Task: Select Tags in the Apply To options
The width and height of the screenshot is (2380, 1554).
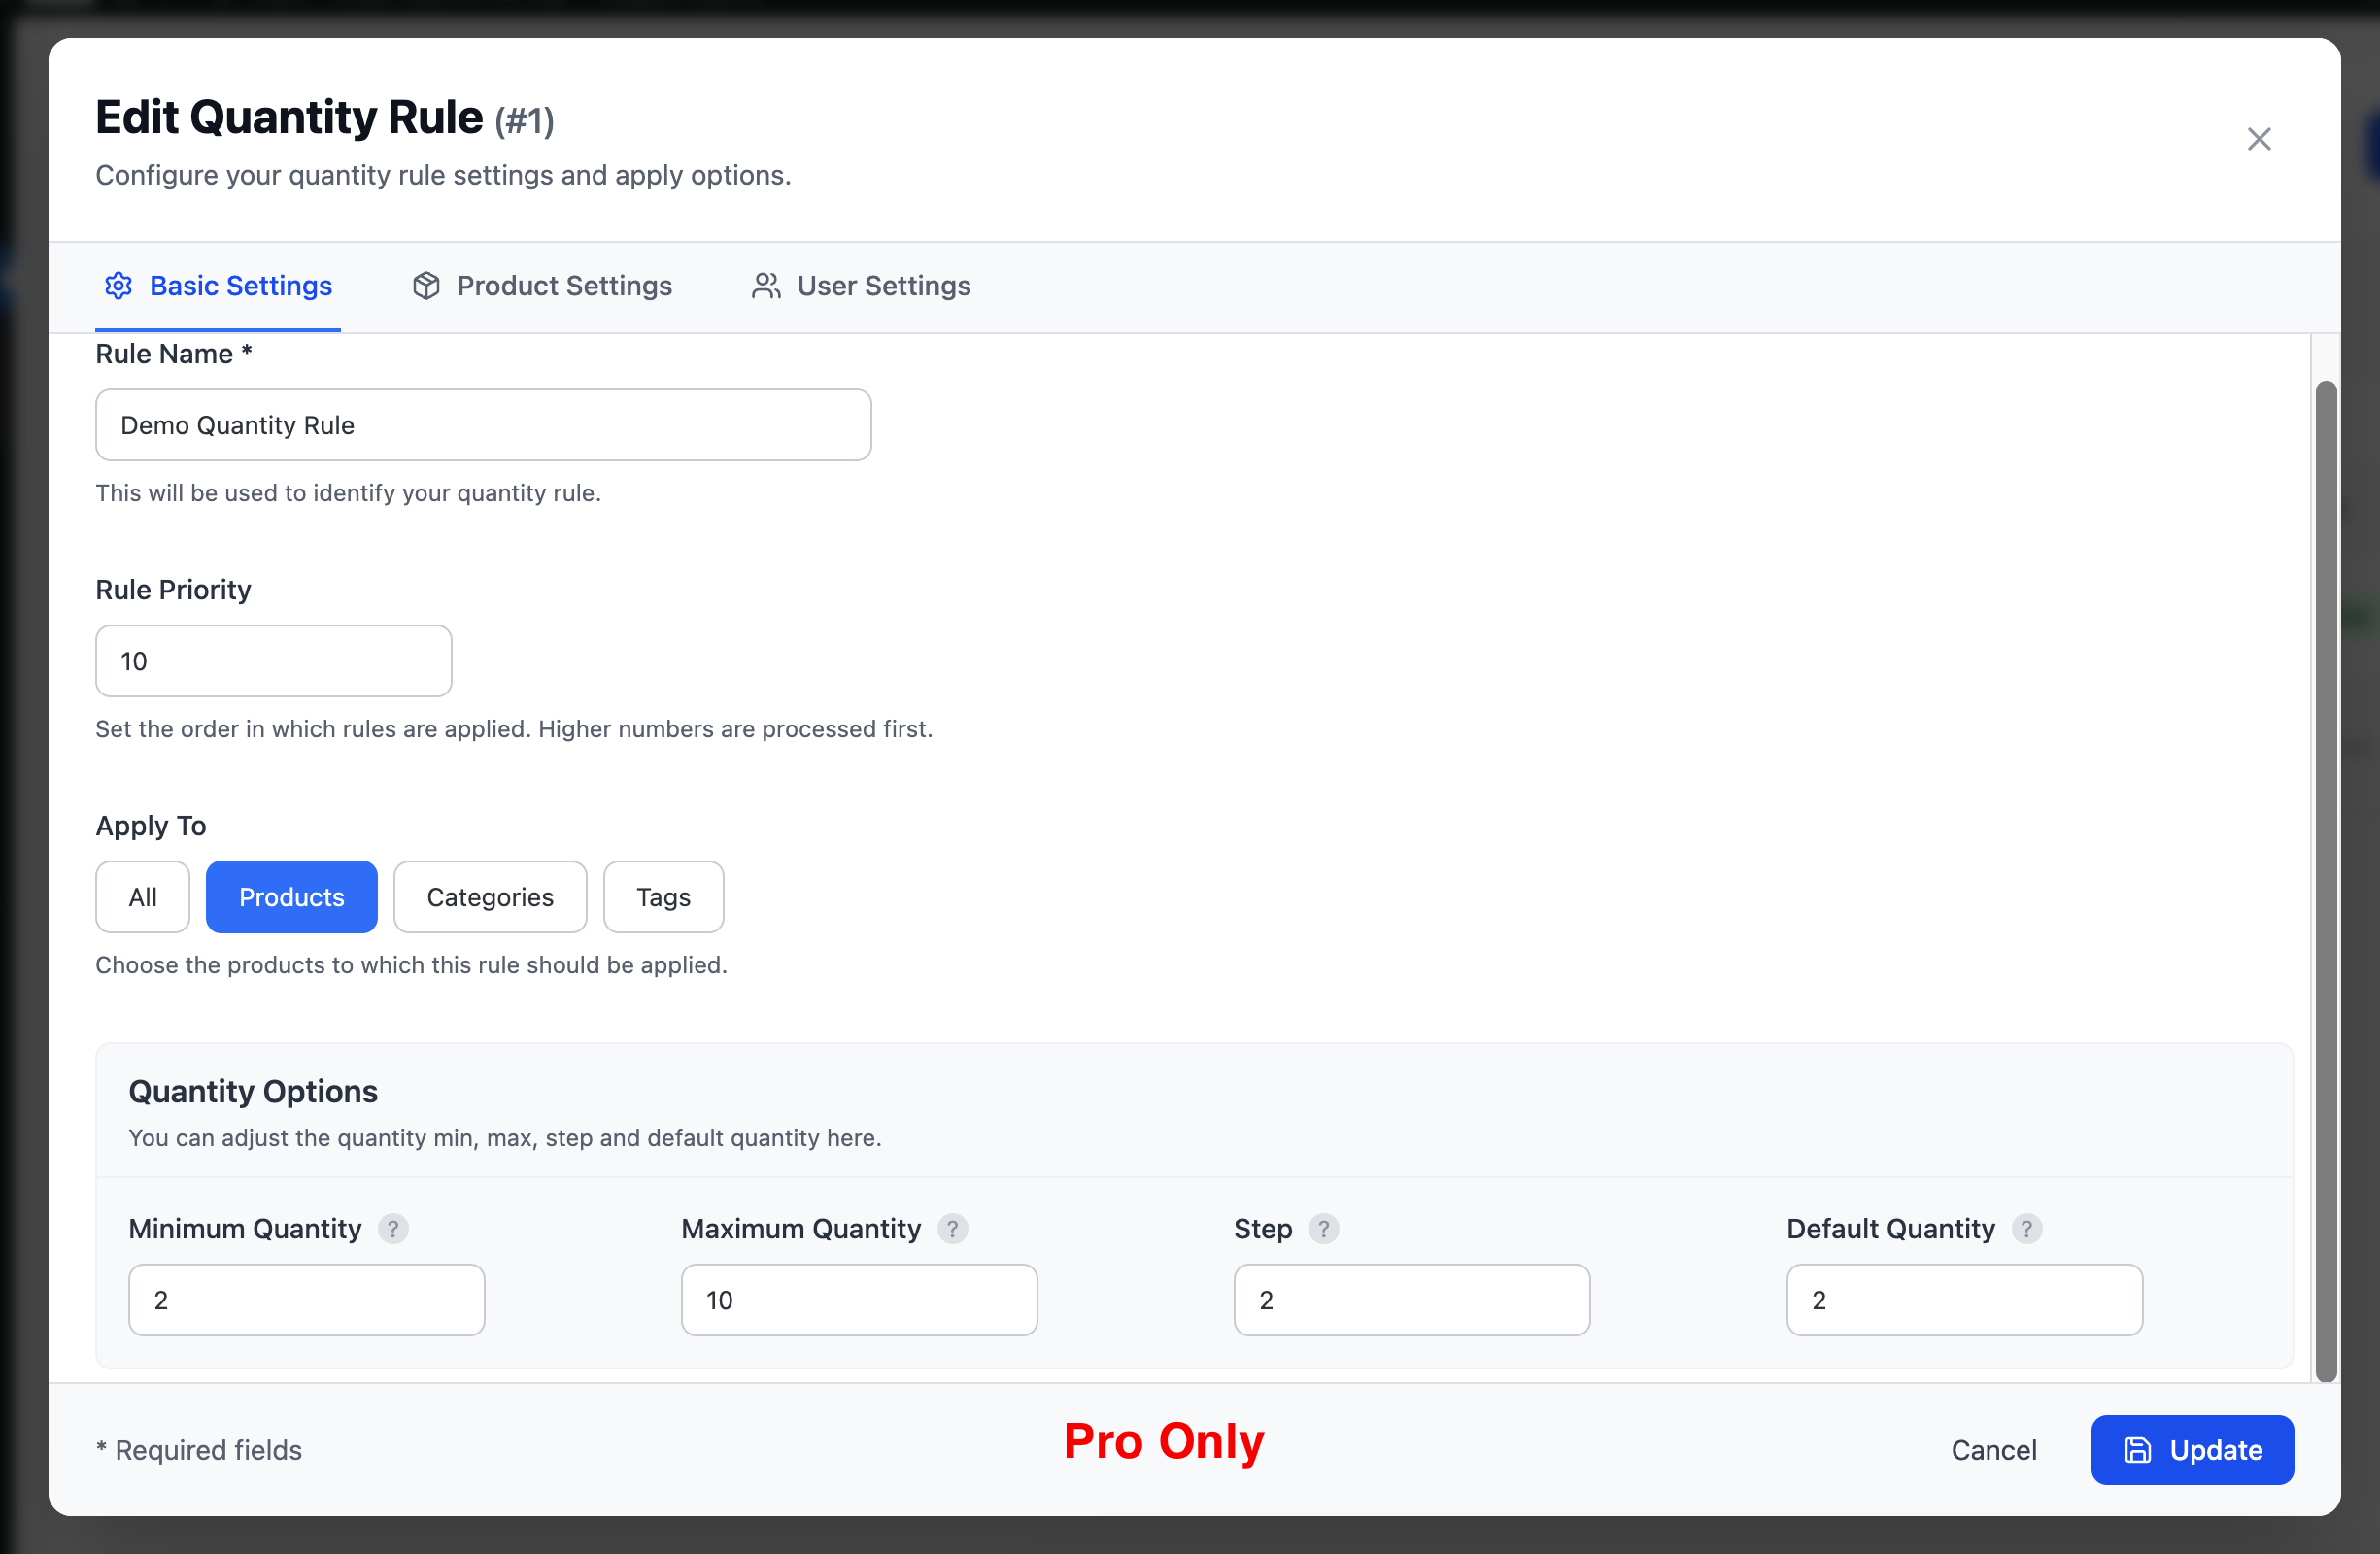Action: [663, 897]
